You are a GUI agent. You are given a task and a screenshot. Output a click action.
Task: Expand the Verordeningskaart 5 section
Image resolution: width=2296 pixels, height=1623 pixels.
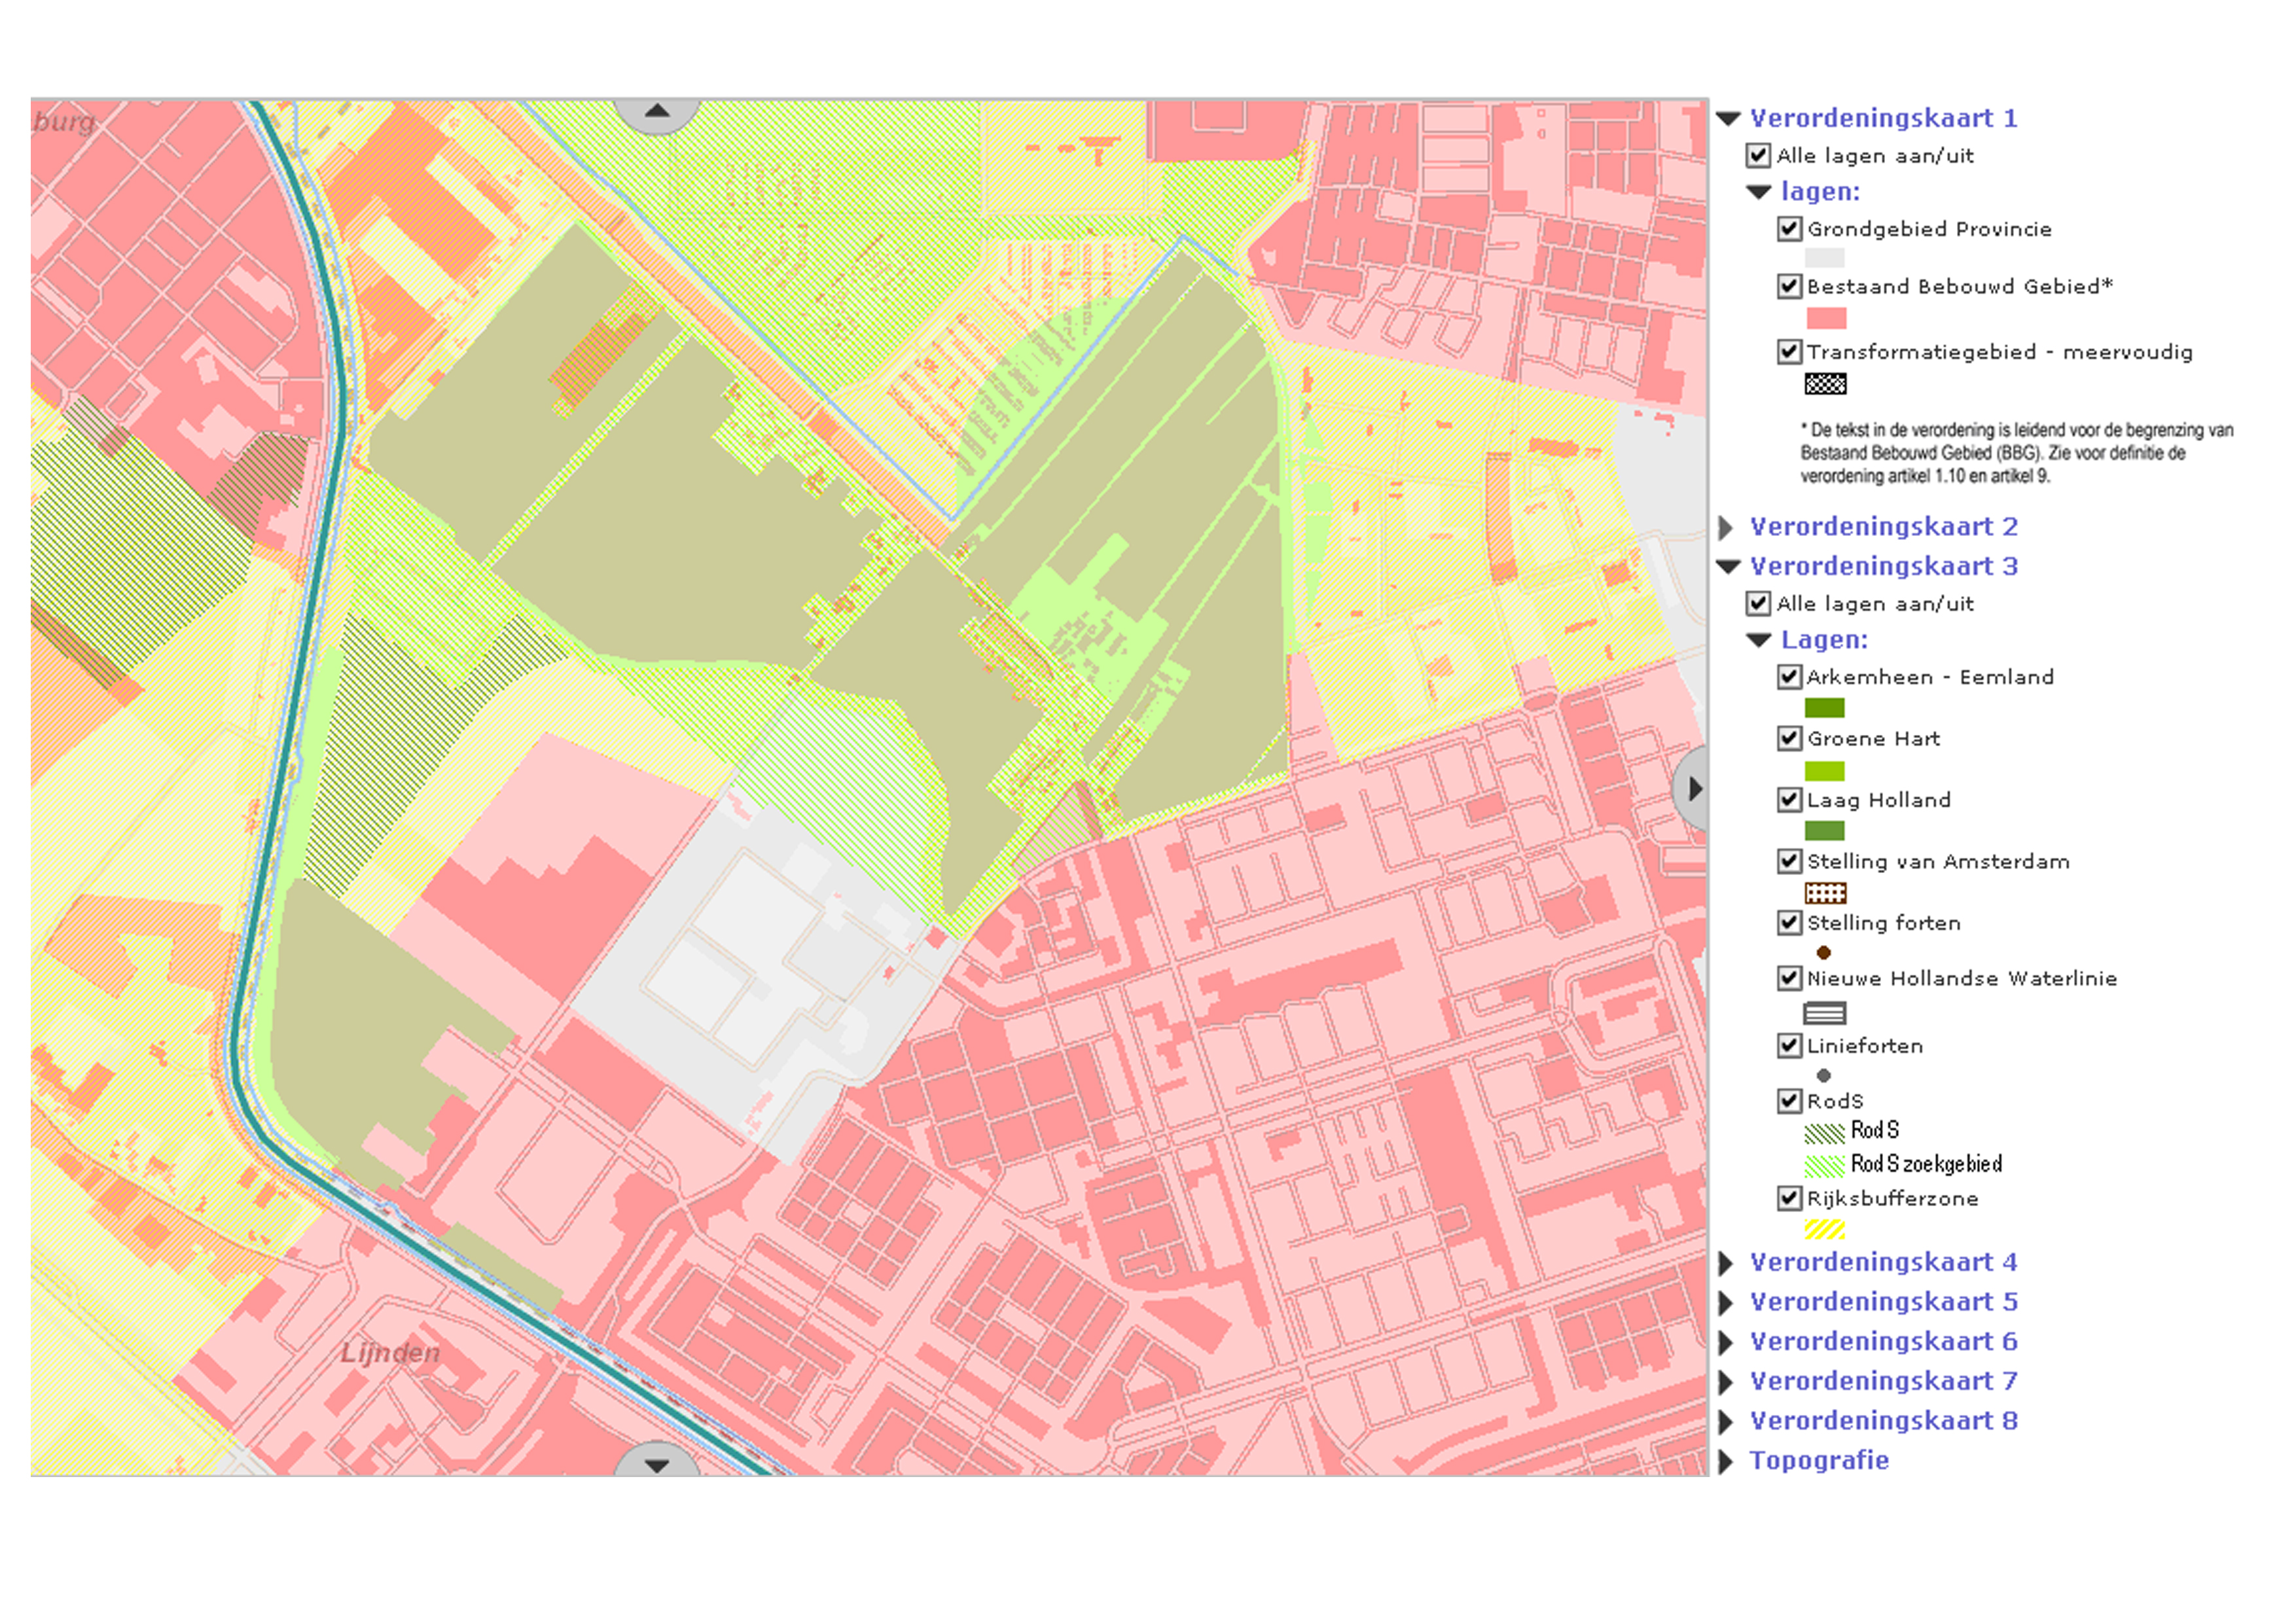[x=1726, y=1303]
